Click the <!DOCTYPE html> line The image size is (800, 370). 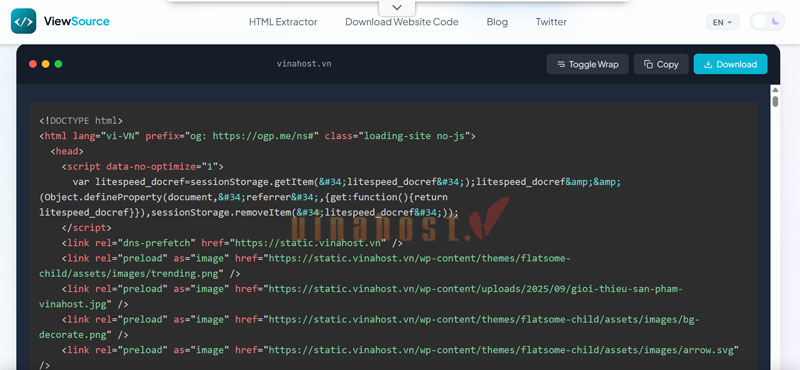(81, 121)
